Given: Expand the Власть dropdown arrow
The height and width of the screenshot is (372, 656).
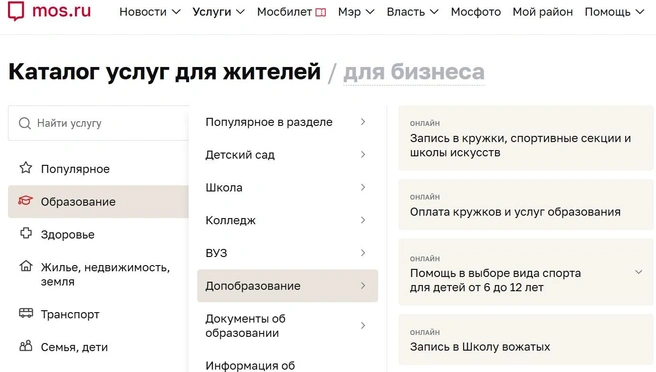Looking at the screenshot, I should (434, 12).
